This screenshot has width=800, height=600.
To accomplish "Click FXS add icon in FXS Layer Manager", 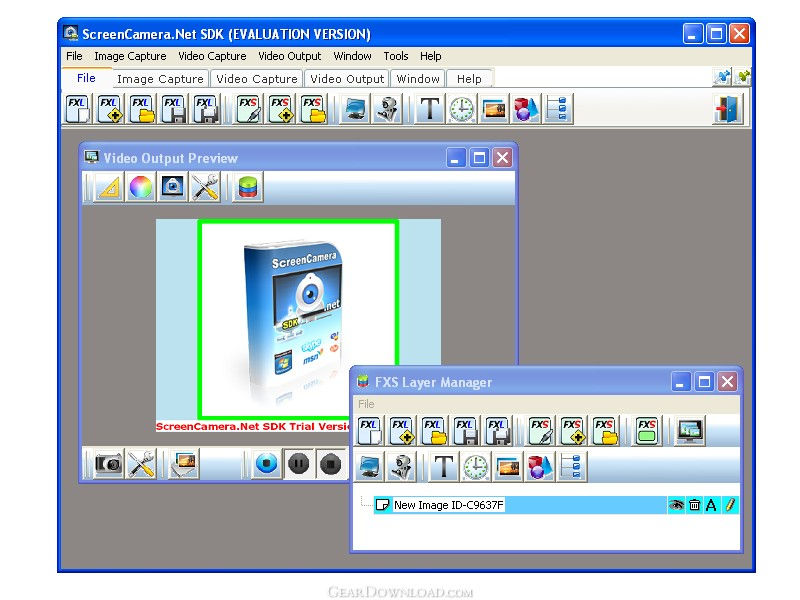I will [x=573, y=431].
